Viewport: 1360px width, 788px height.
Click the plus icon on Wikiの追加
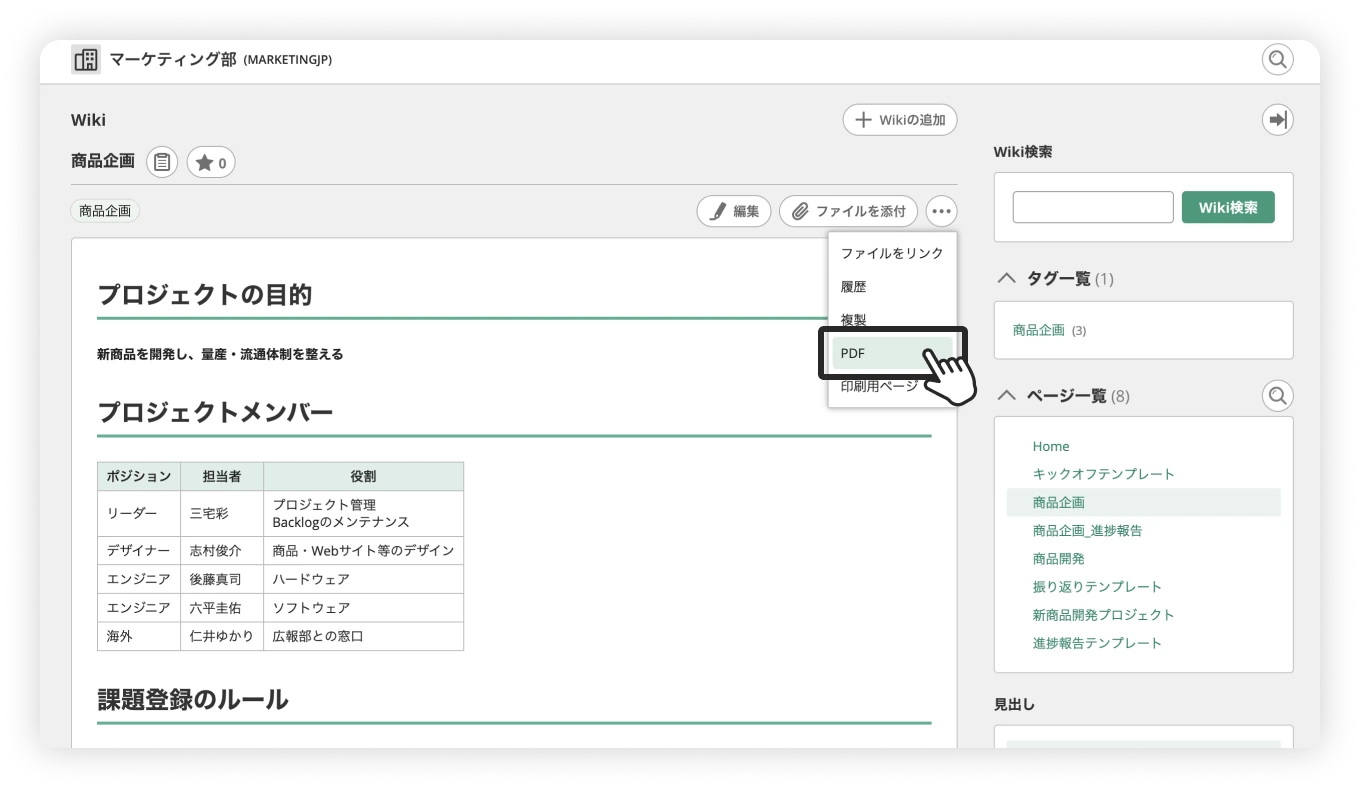[x=863, y=119]
